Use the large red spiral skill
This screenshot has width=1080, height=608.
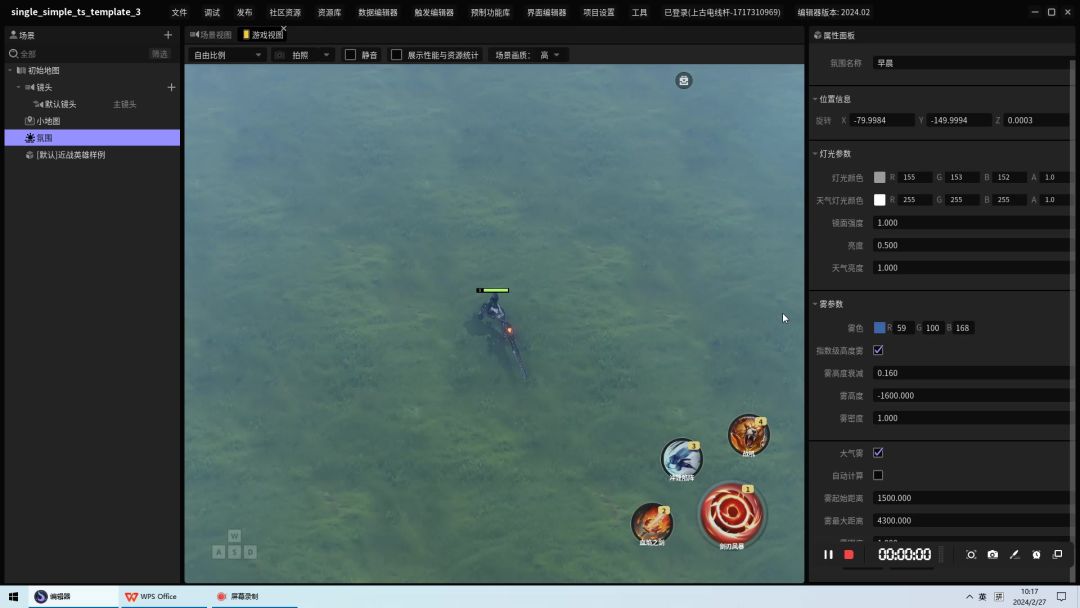point(732,512)
